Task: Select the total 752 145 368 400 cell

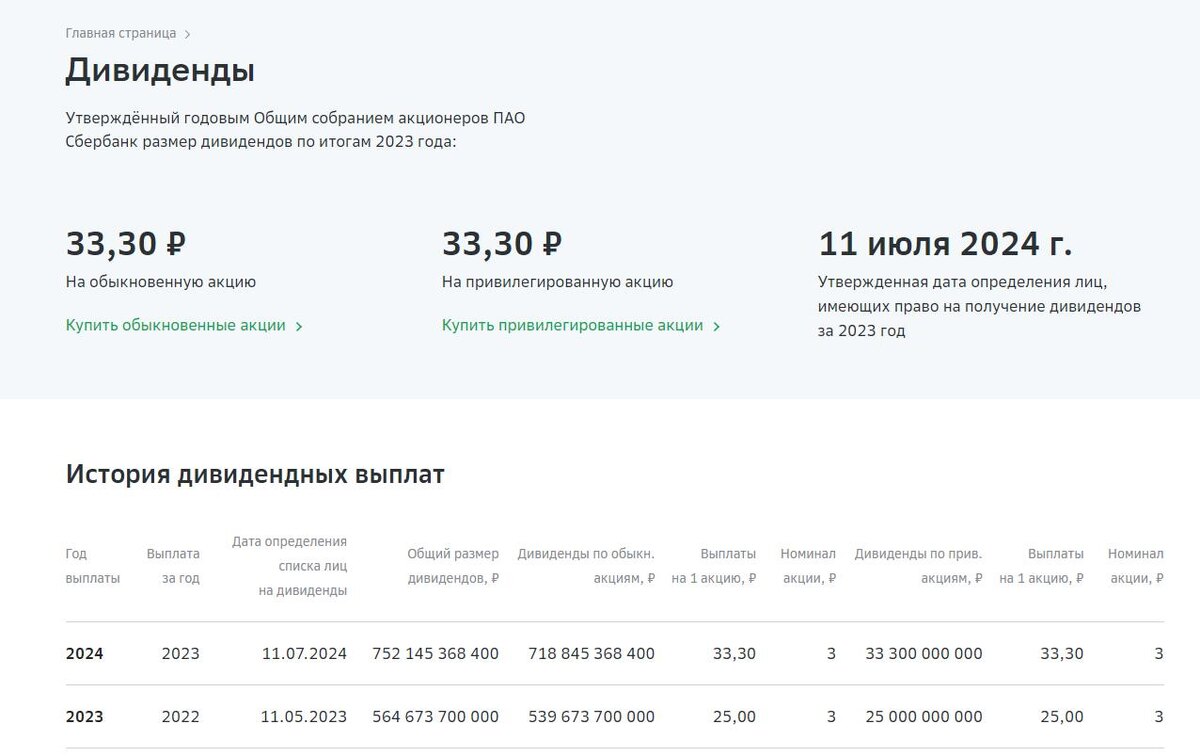Action: [435, 654]
